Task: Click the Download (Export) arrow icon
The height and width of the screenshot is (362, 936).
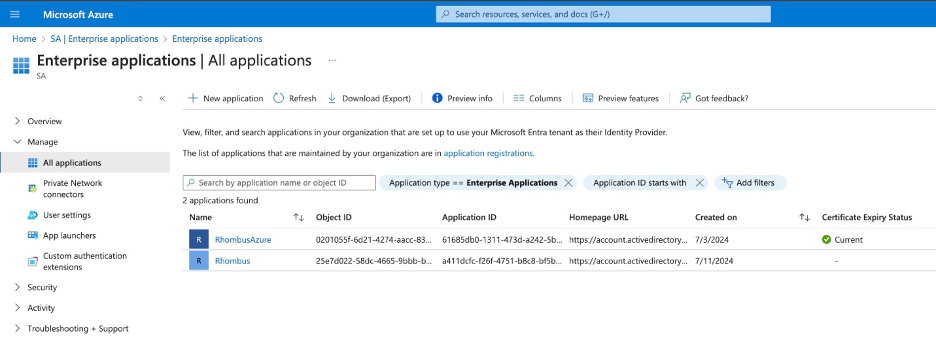Action: pos(332,99)
